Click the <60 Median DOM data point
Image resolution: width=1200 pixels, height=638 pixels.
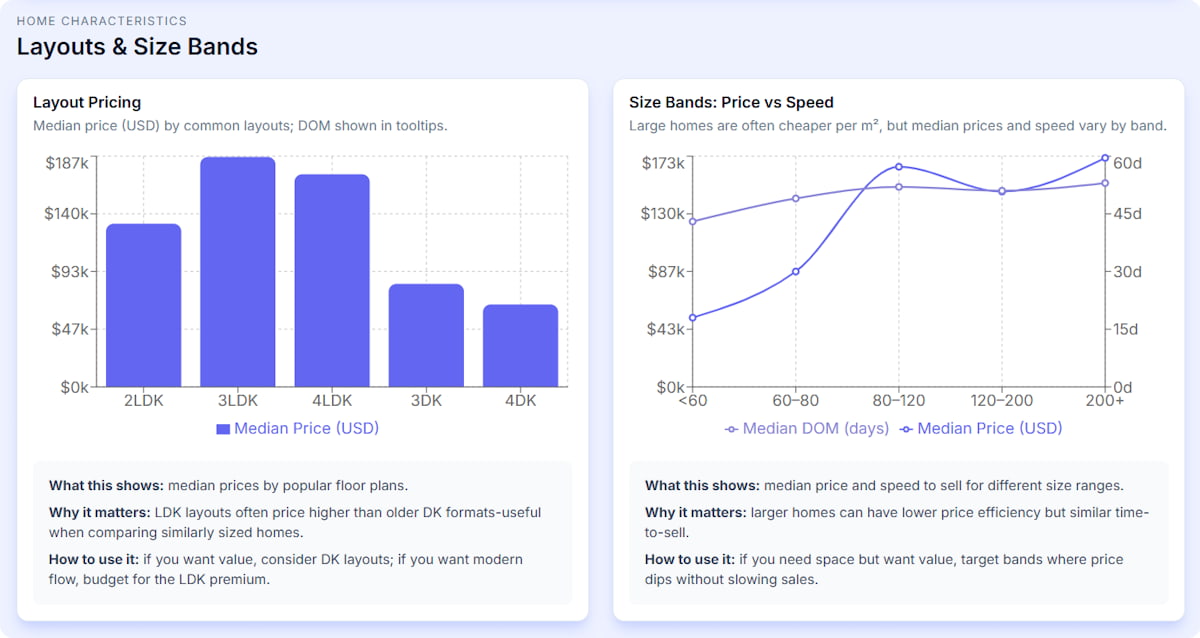point(692,221)
